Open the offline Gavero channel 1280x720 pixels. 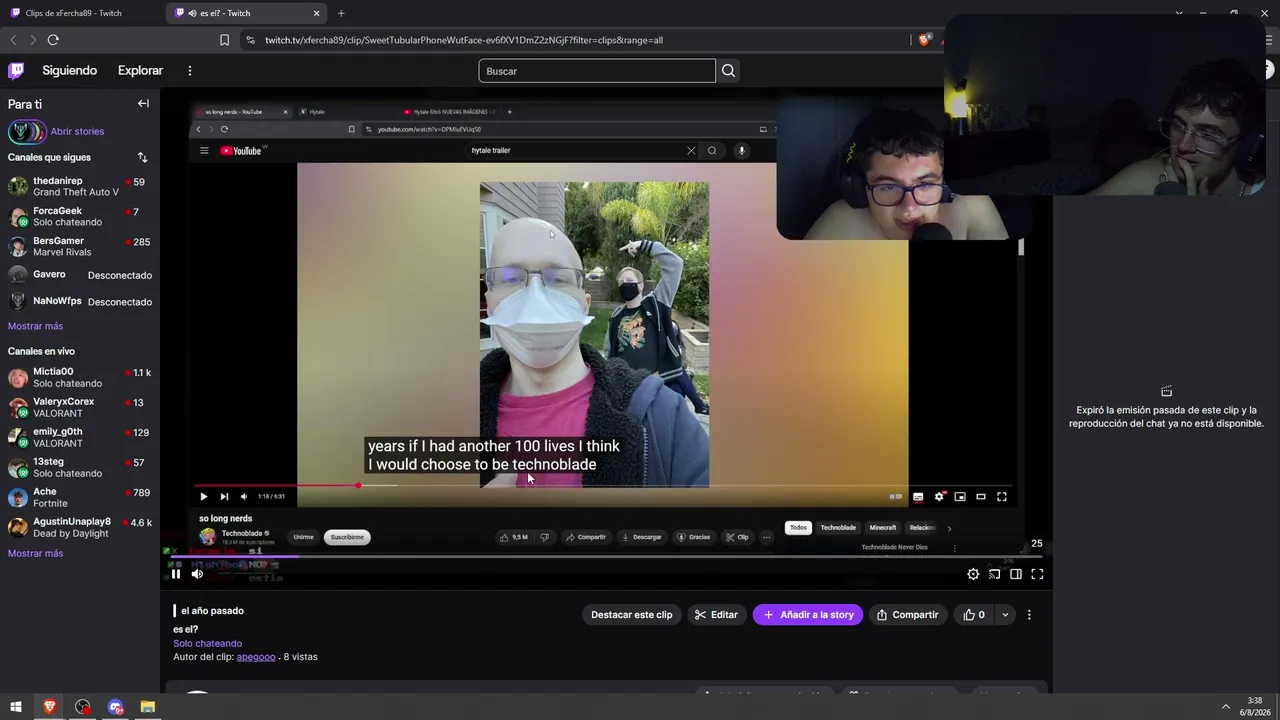pyautogui.click(x=80, y=274)
